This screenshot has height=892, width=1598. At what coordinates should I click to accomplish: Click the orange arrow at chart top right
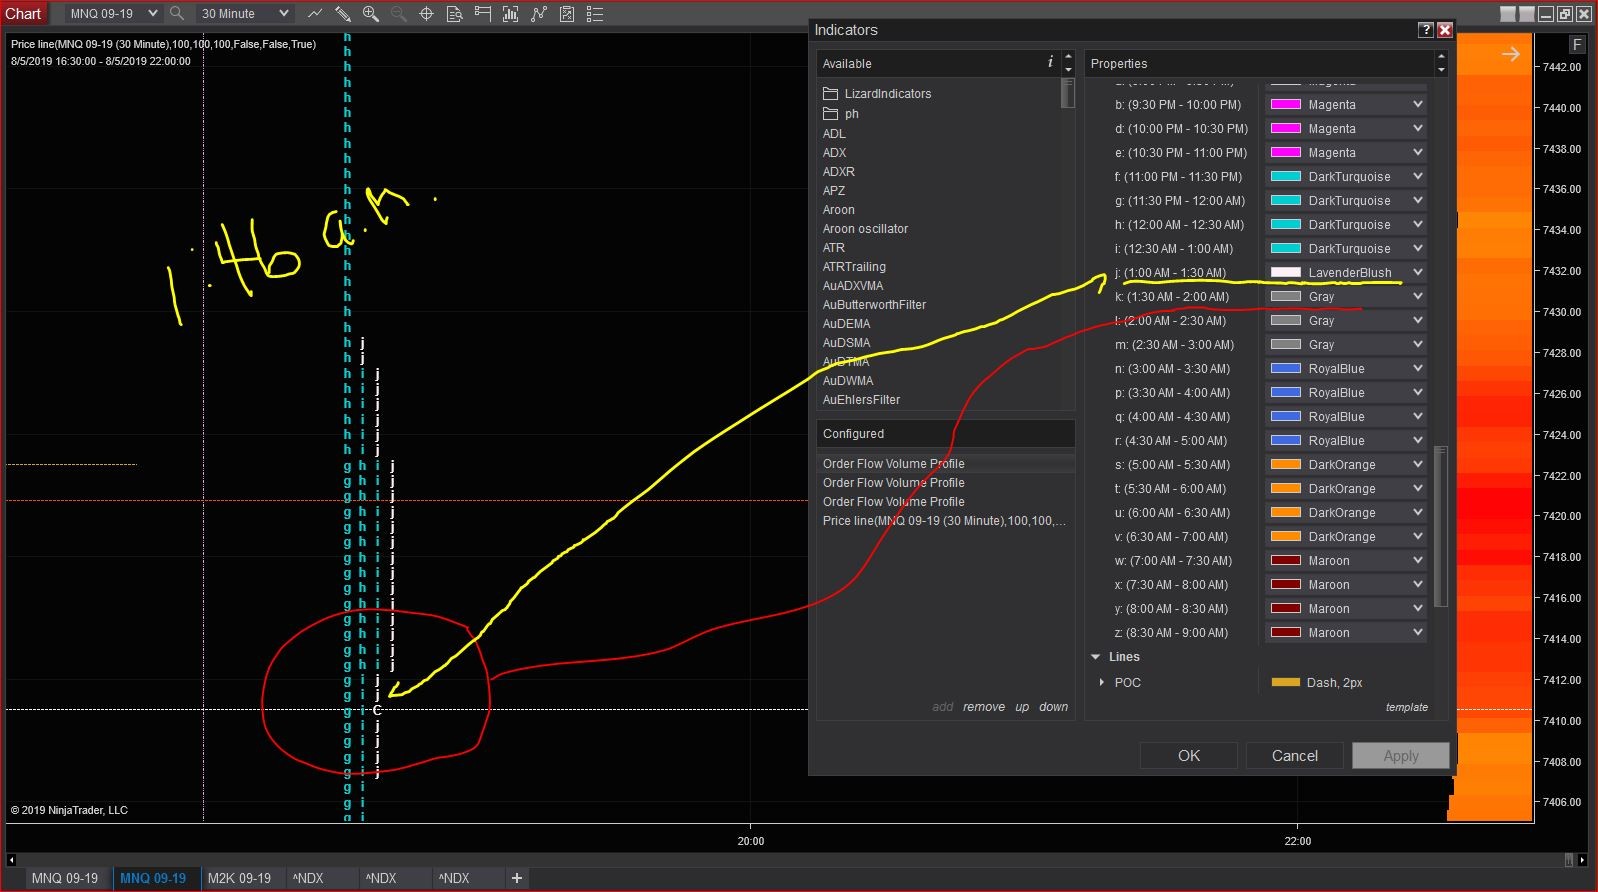pos(1510,54)
